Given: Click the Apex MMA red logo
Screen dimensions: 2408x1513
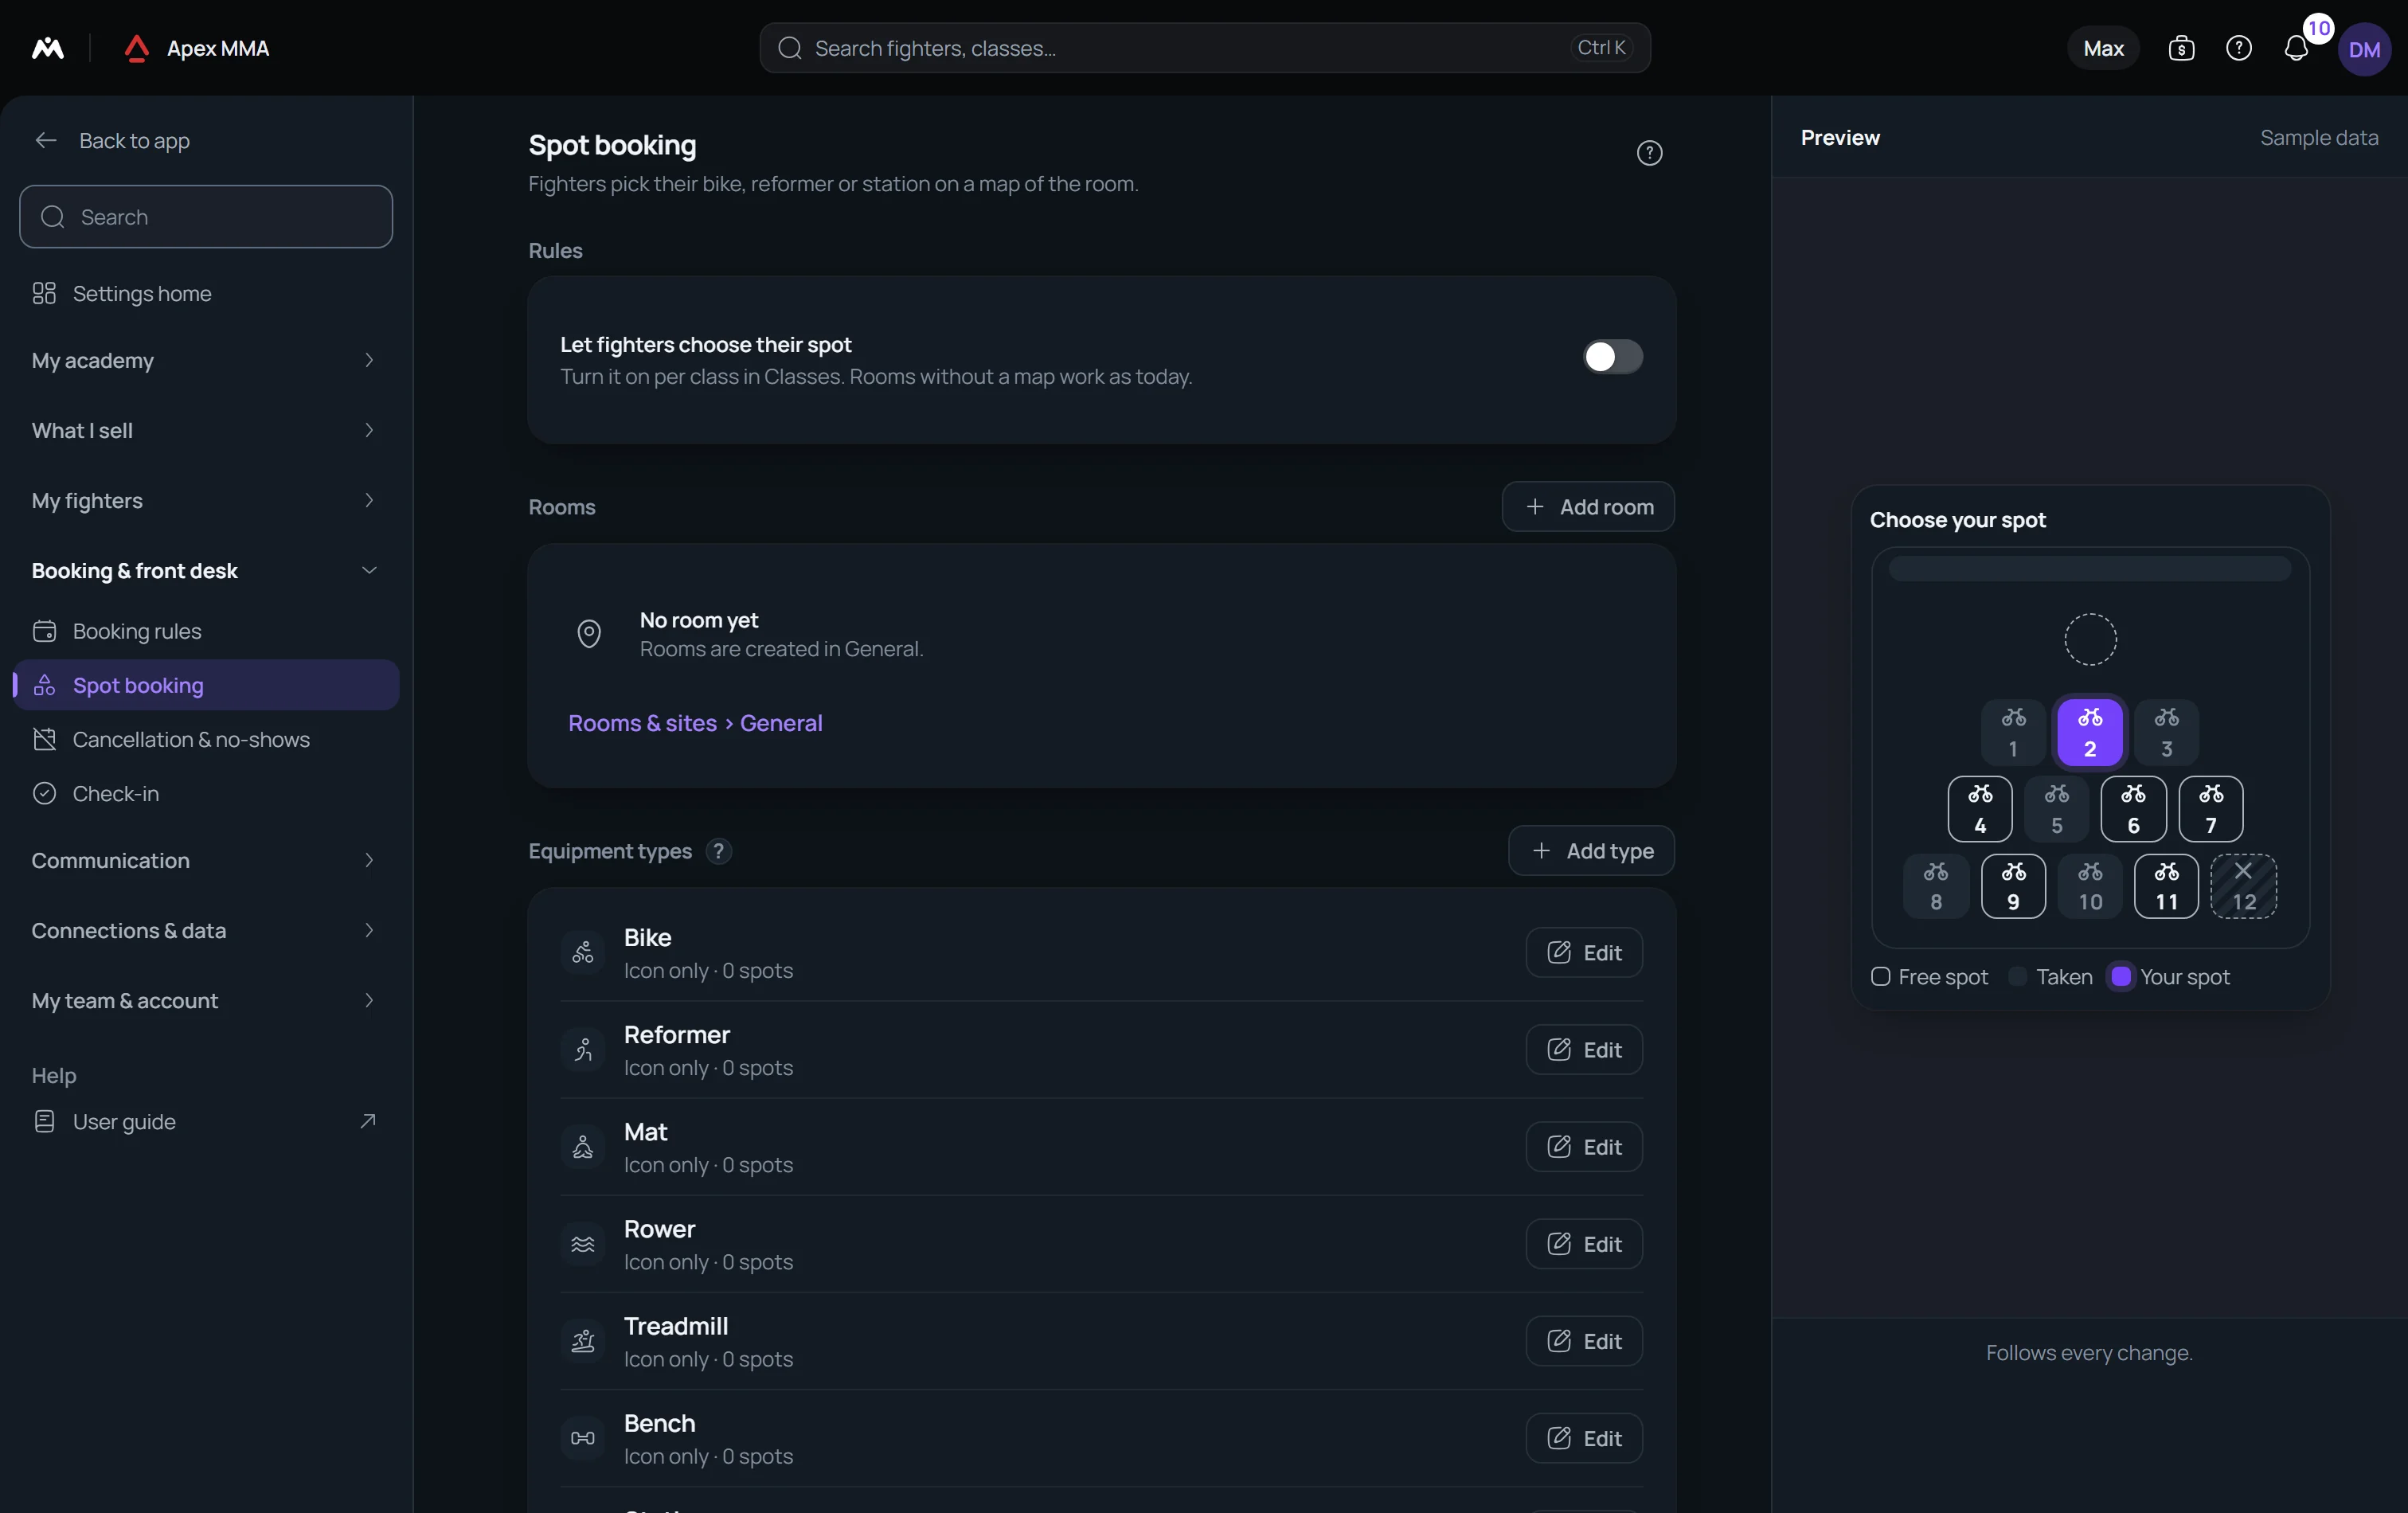Looking at the screenshot, I should 136,48.
